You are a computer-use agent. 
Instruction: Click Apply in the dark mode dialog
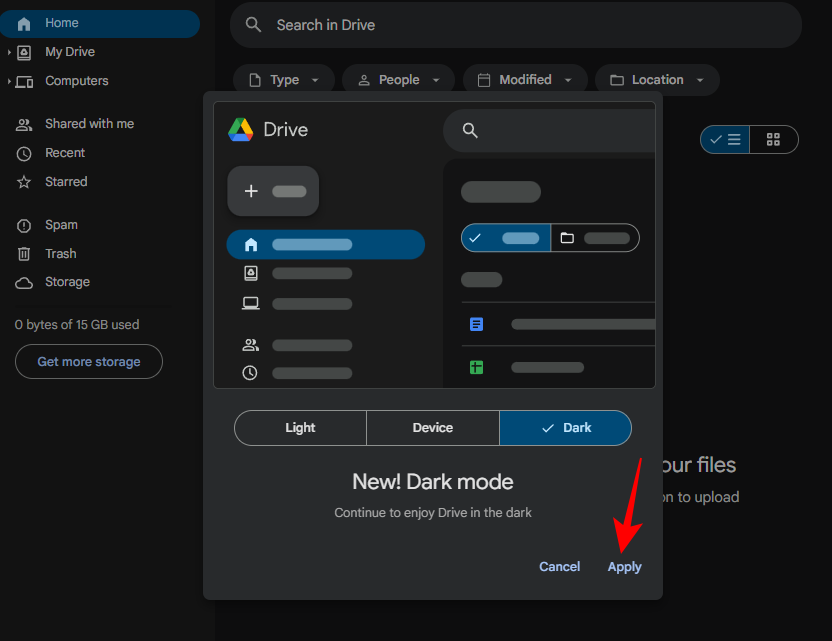(x=625, y=567)
